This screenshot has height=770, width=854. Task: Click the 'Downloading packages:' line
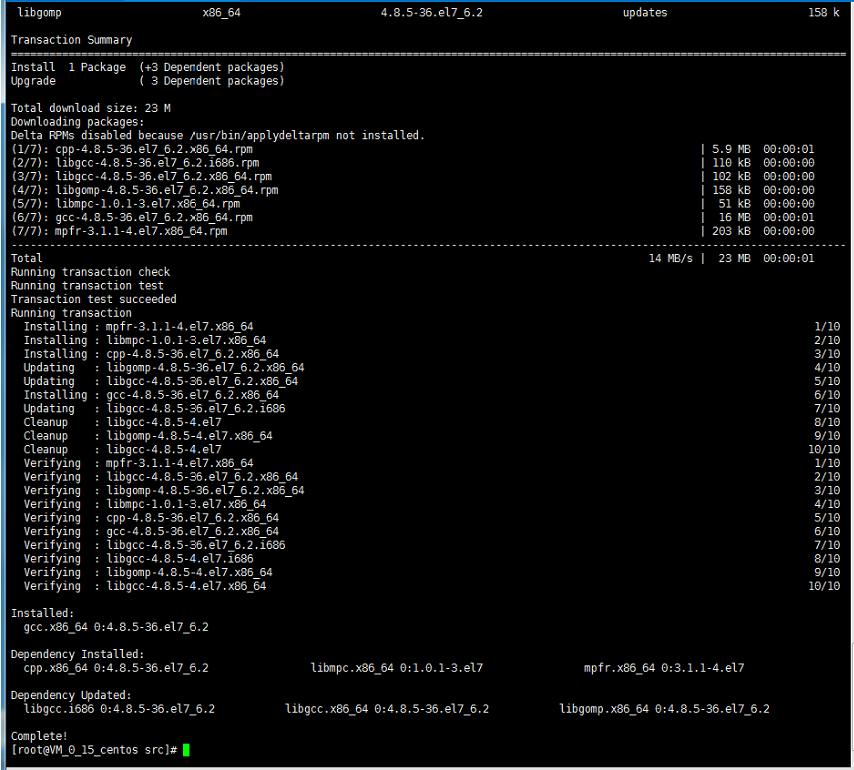coord(77,121)
